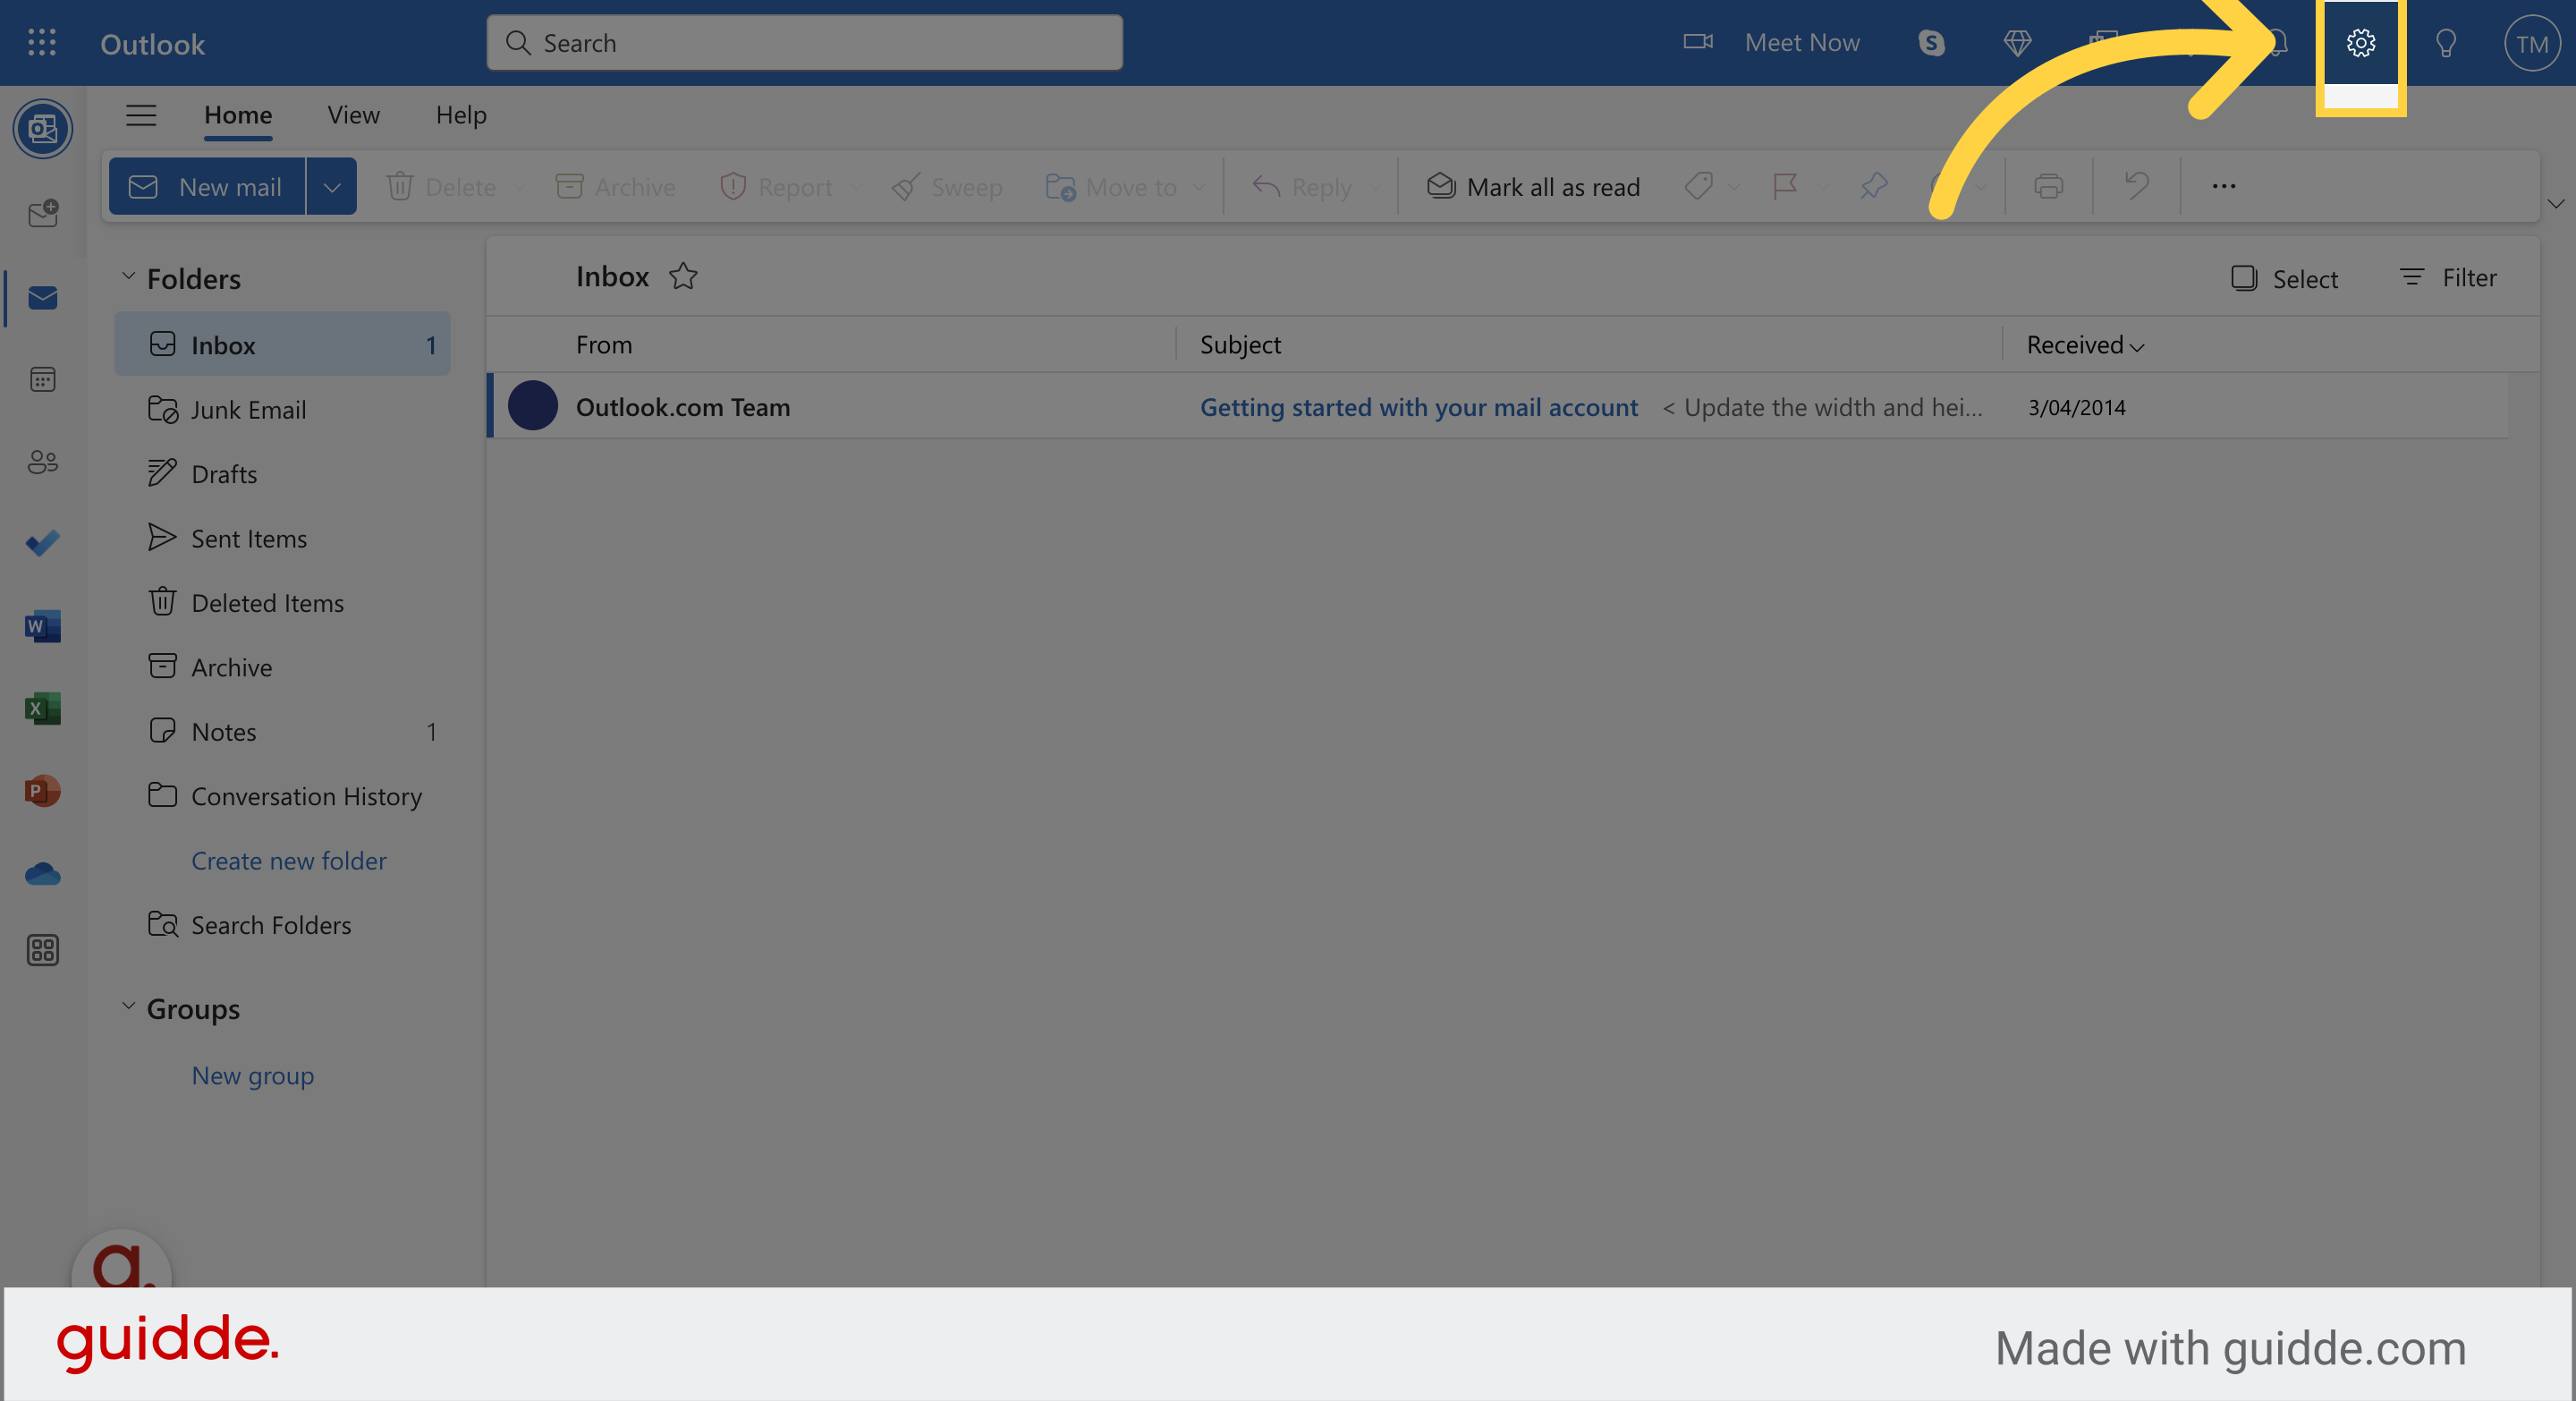
Task: Open Calendar in the left rail
Action: (x=43, y=380)
